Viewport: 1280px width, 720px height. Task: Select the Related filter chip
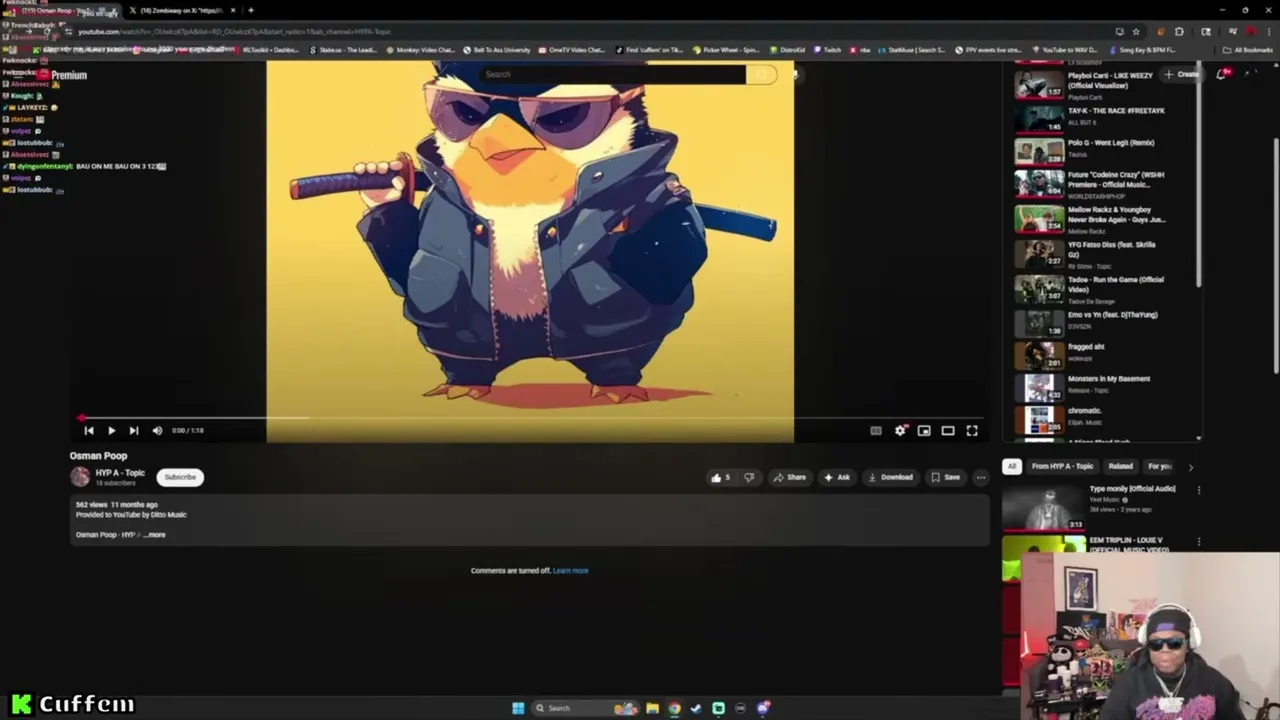tap(1121, 466)
